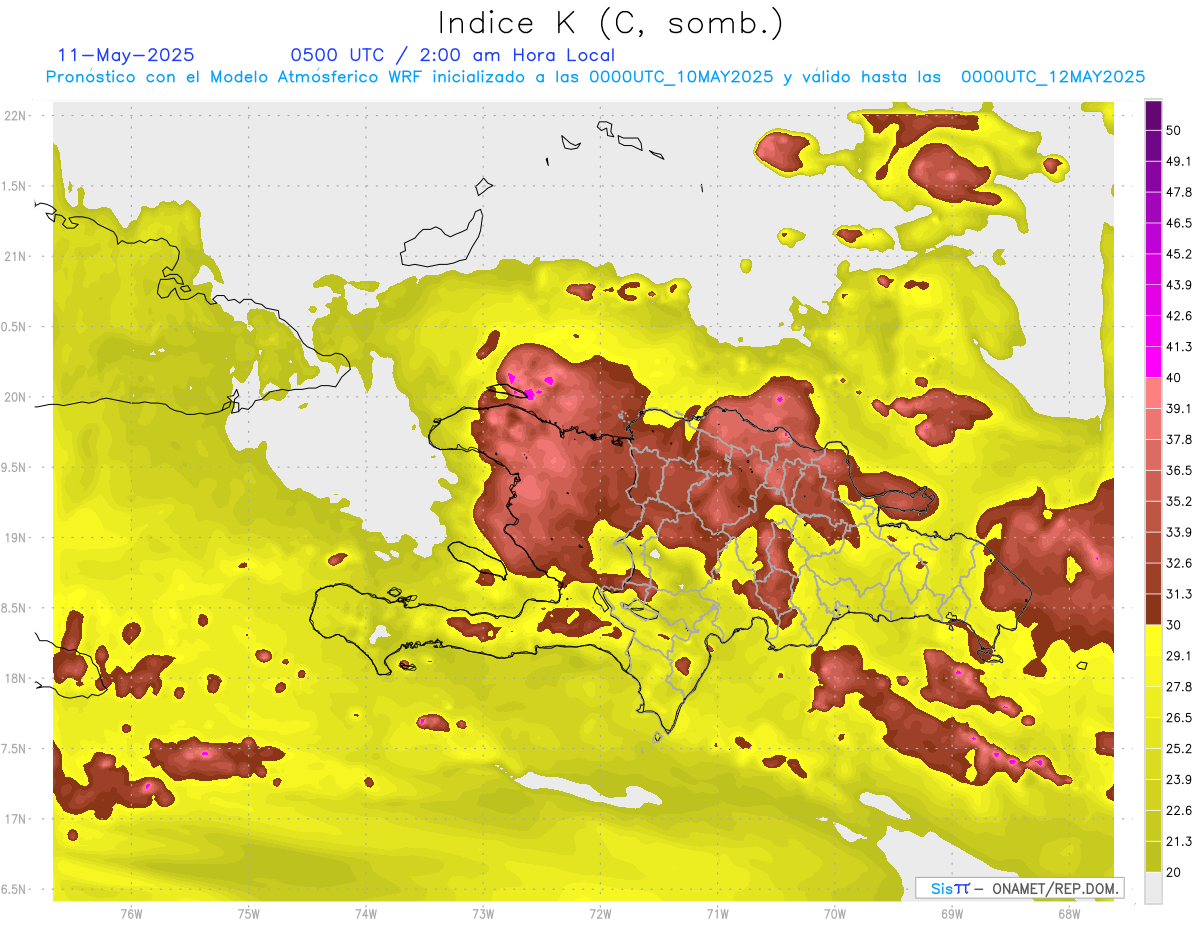Viewport: 1200px width, 927px height.
Task: Click the "41.3" color scale label
Action: [x=1179, y=347]
